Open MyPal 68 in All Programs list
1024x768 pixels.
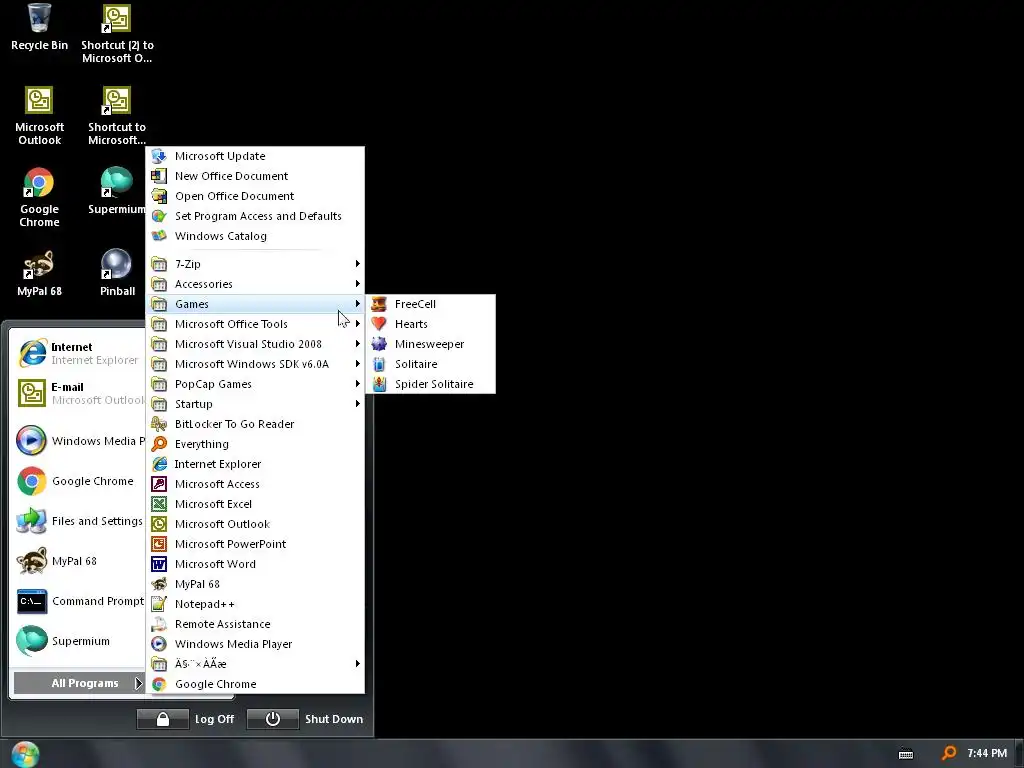[x=255, y=584]
